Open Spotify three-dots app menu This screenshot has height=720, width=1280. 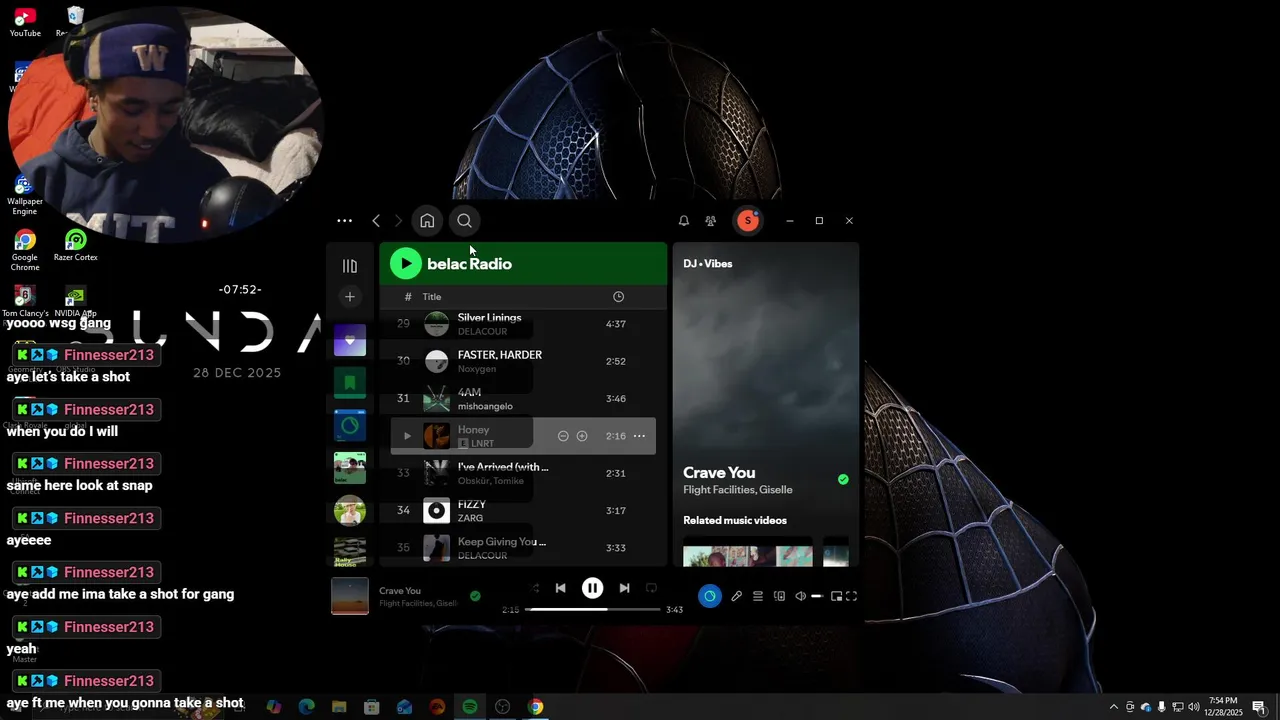click(344, 221)
